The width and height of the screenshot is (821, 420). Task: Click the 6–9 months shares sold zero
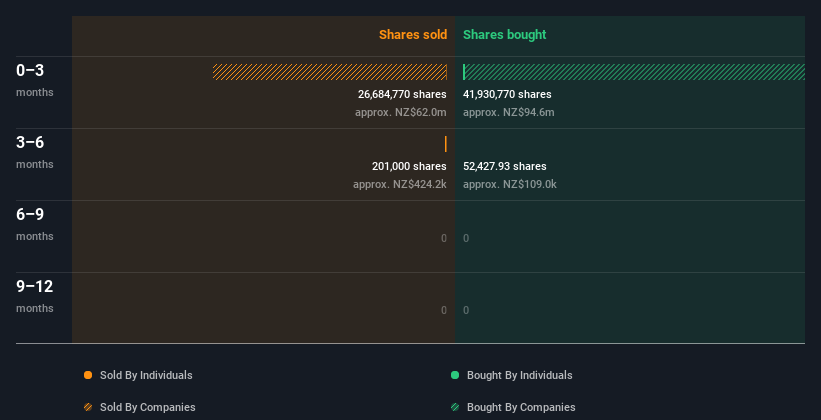click(x=444, y=238)
